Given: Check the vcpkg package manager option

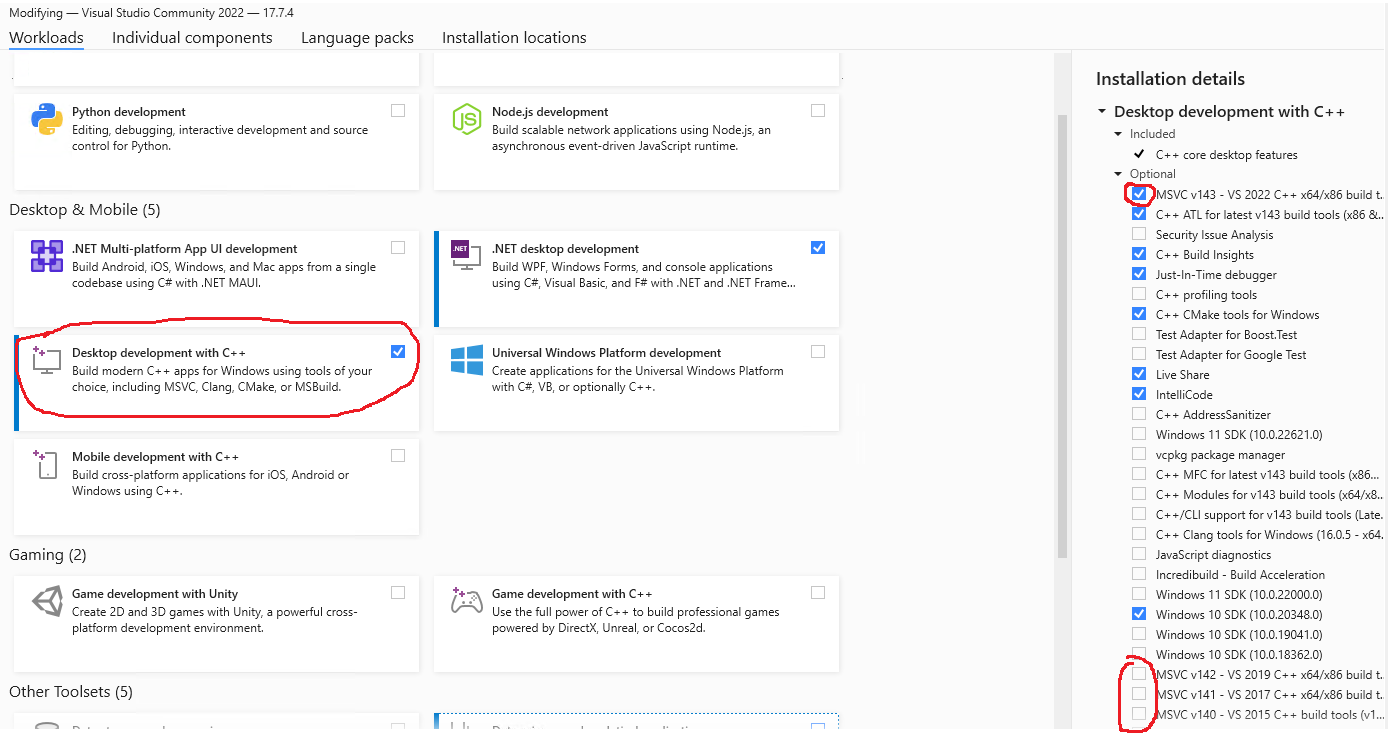Looking at the screenshot, I should [x=1139, y=454].
